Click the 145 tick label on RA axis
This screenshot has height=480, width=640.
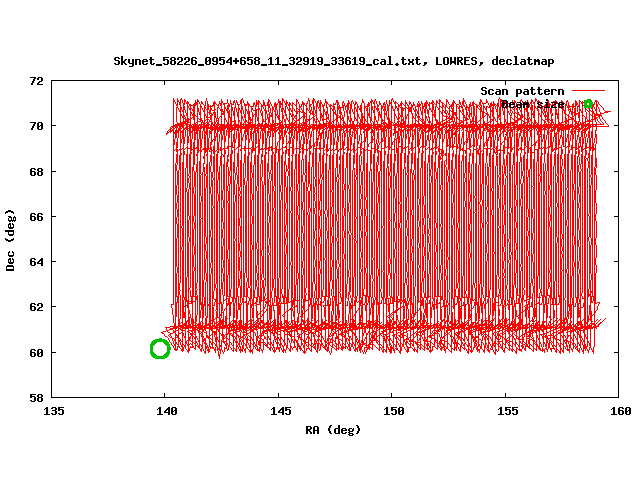point(280,411)
